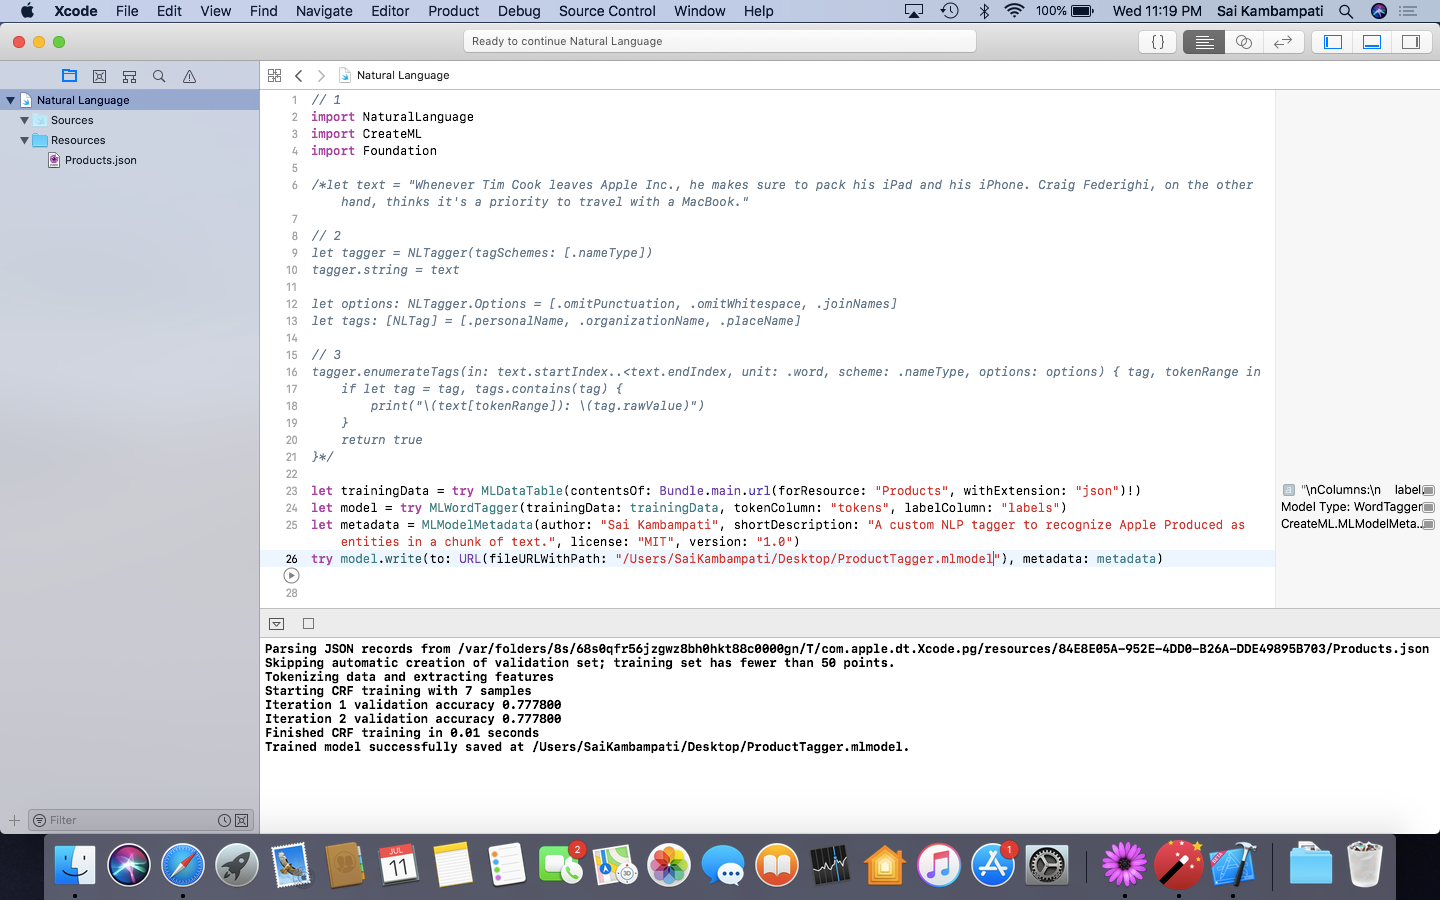Image resolution: width=1440 pixels, height=900 pixels.
Task: Click the related items grid icon in jump bar
Action: pyautogui.click(x=274, y=74)
